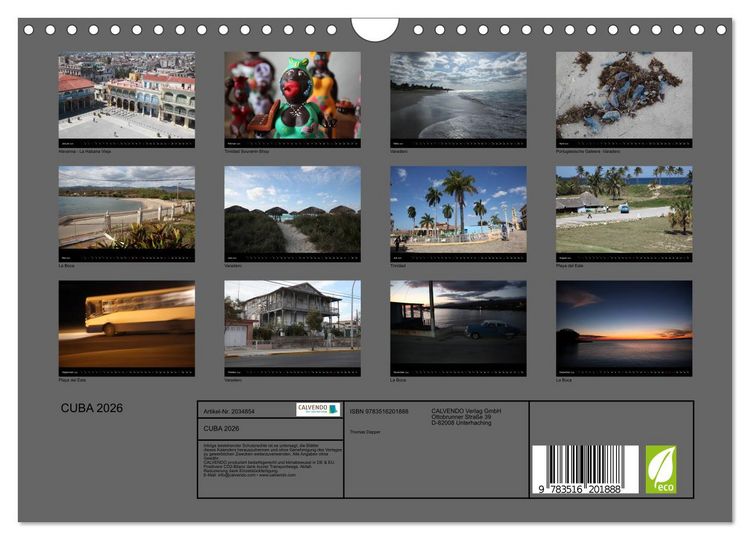Click the 'Trinidad' caption under palm photo
The height and width of the screenshot is (540, 750).
[398, 265]
